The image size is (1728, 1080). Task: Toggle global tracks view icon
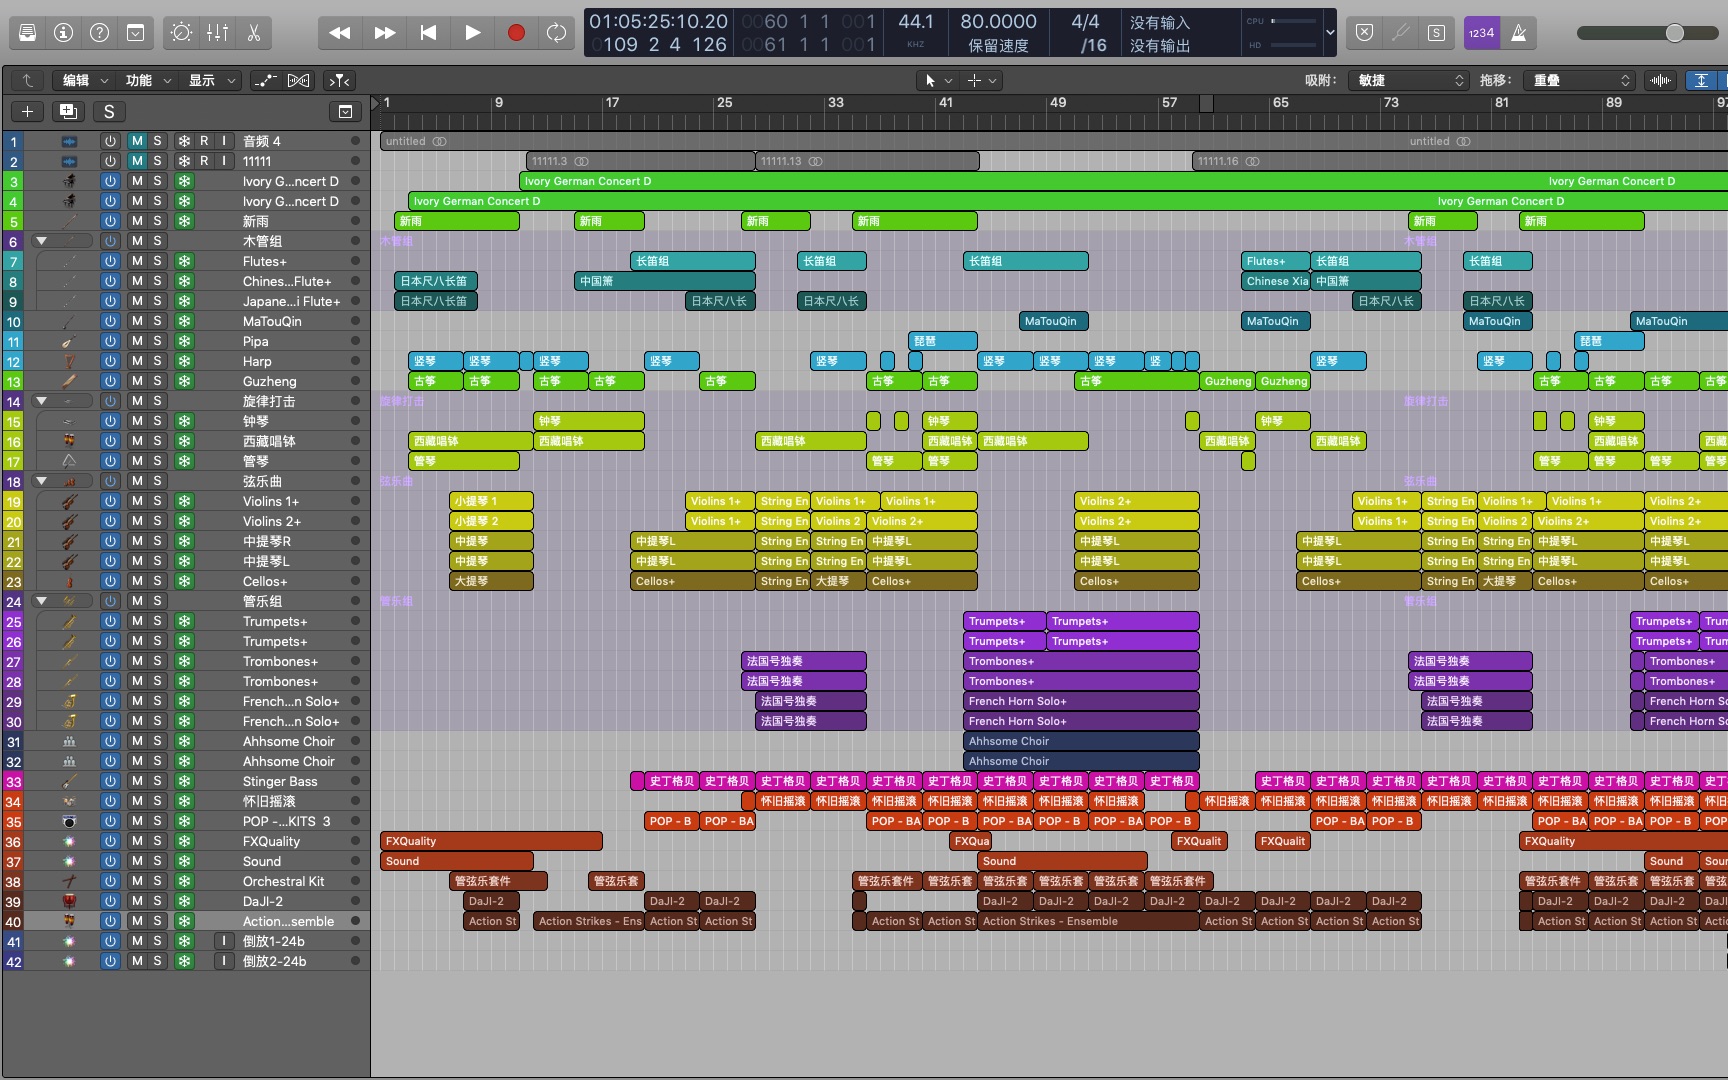point(345,111)
